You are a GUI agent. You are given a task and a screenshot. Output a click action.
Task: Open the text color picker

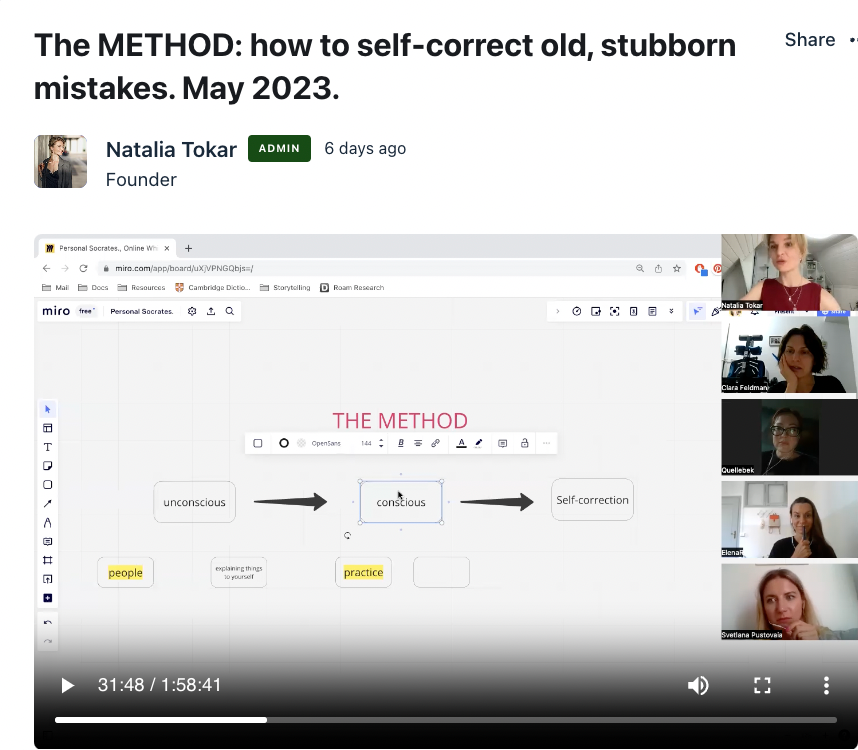[461, 443]
